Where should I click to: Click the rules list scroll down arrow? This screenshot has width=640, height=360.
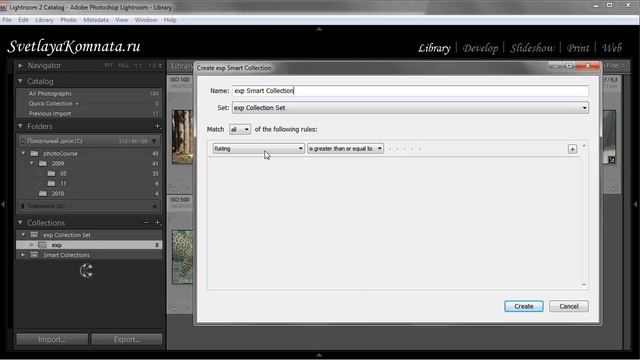click(584, 284)
